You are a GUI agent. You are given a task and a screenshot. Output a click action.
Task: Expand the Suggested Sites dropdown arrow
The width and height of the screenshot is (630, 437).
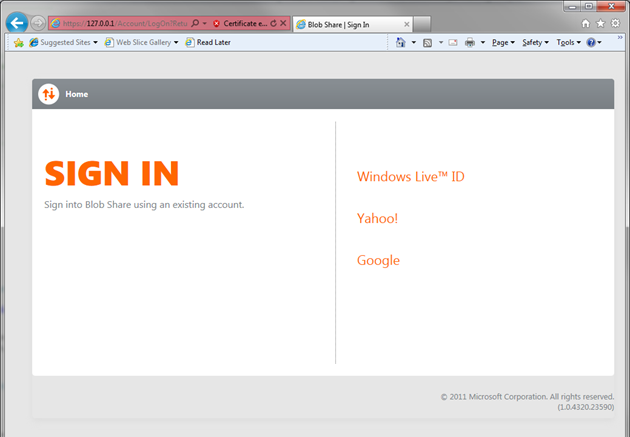[96, 42]
